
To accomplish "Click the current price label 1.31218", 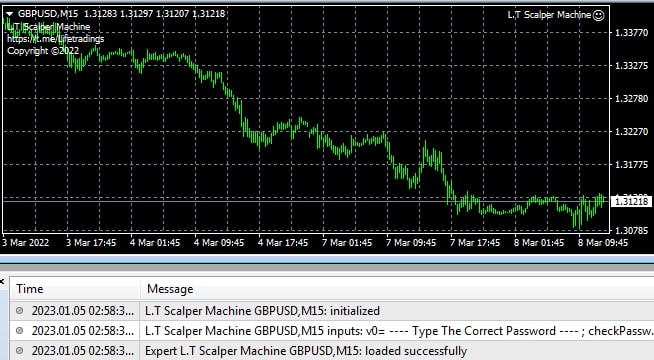I will [x=631, y=201].
